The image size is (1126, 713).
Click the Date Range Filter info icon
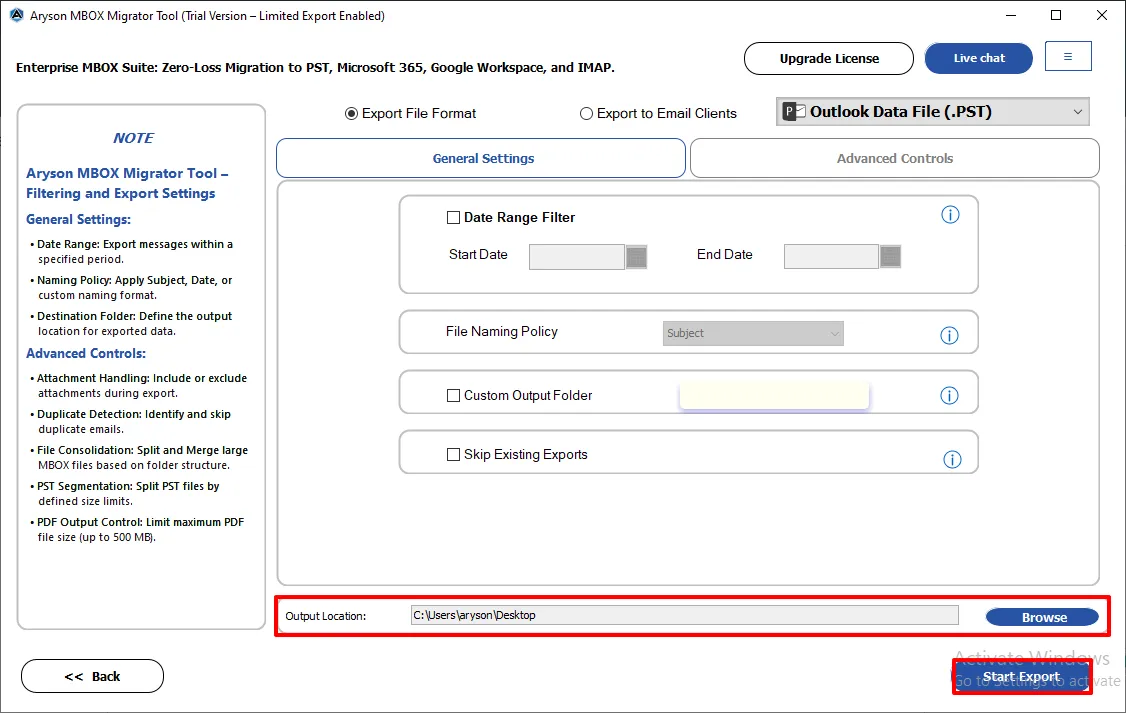pos(950,215)
